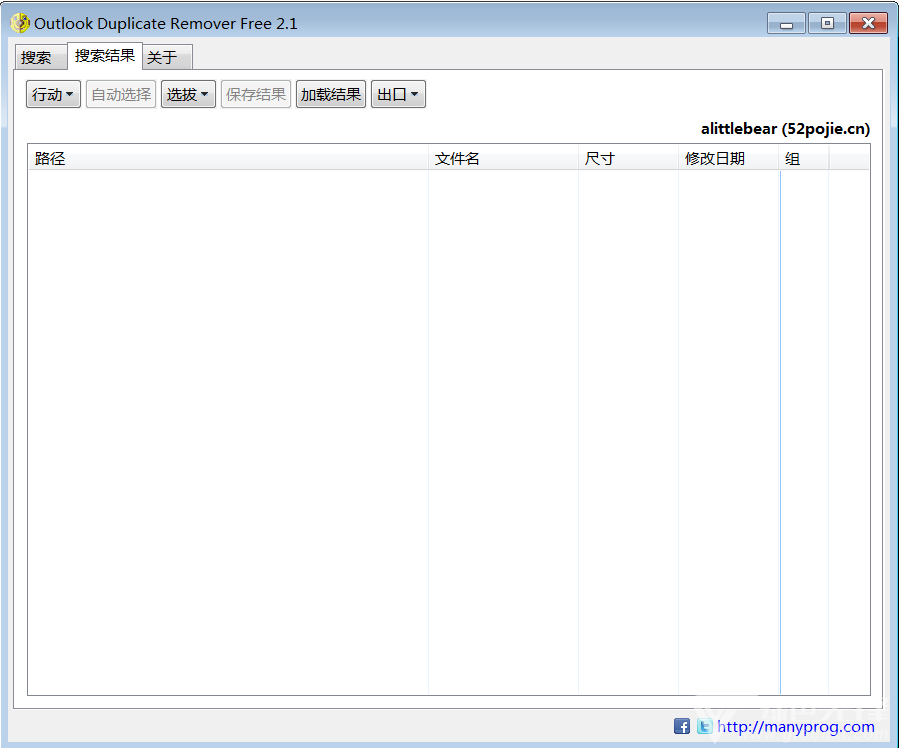Viewport: 899px width, 748px height.
Task: Click the 自动选择 button
Action: pyautogui.click(x=121, y=94)
